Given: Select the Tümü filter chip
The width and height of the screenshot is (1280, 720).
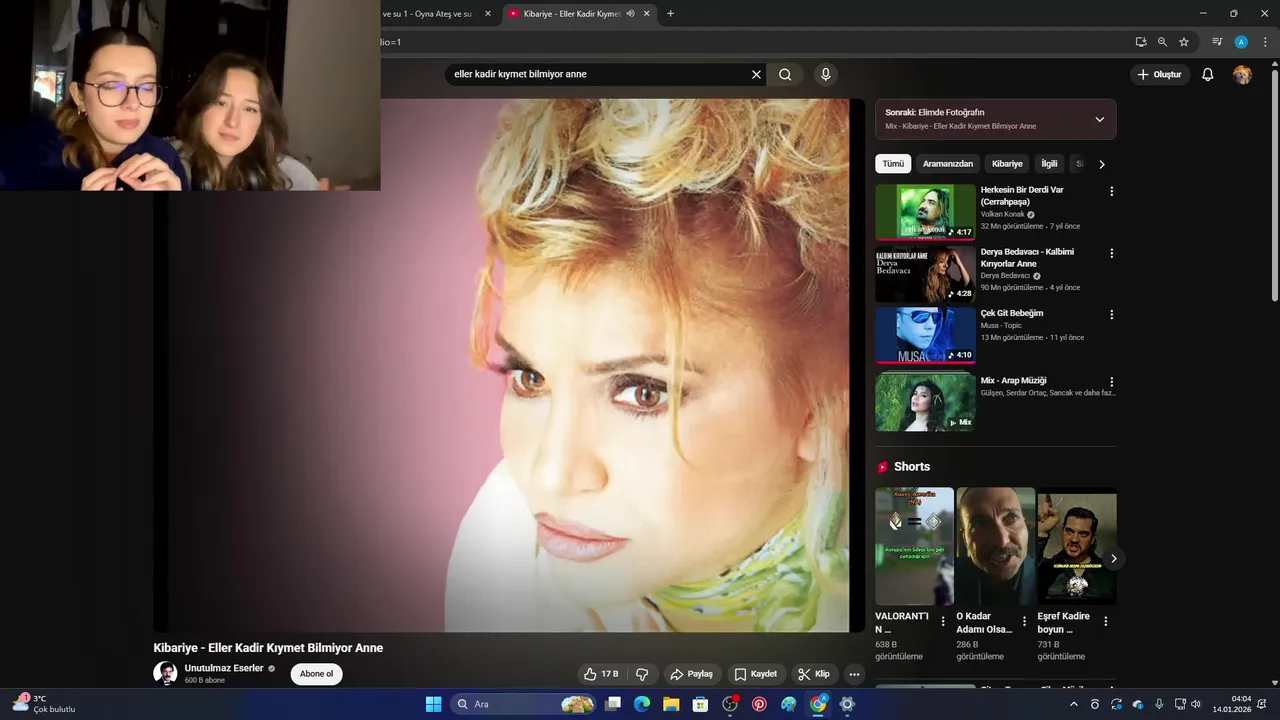Looking at the screenshot, I should click(893, 164).
